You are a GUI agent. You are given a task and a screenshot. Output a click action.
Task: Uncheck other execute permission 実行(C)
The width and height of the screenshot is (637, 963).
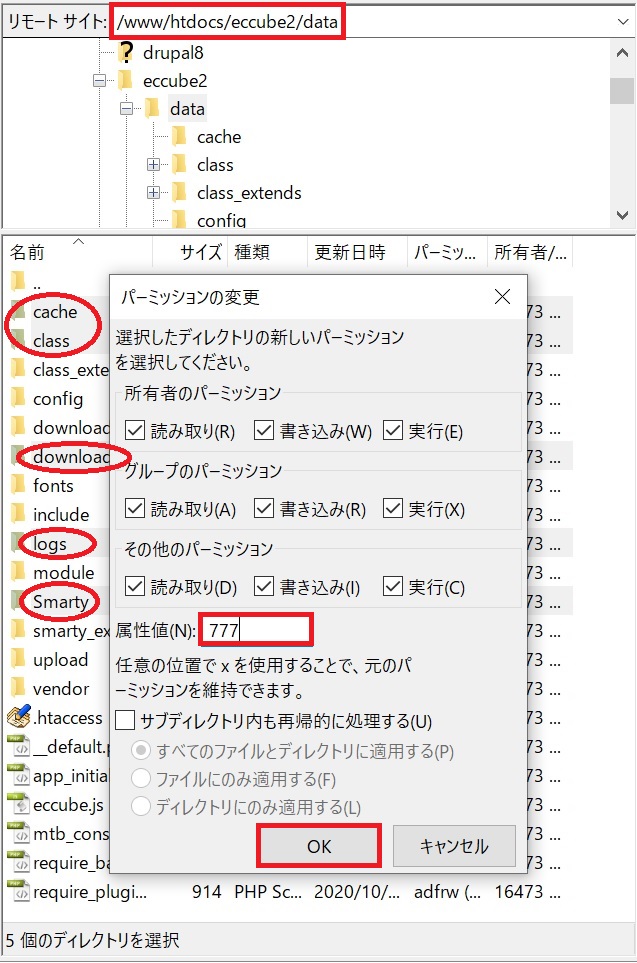point(393,587)
